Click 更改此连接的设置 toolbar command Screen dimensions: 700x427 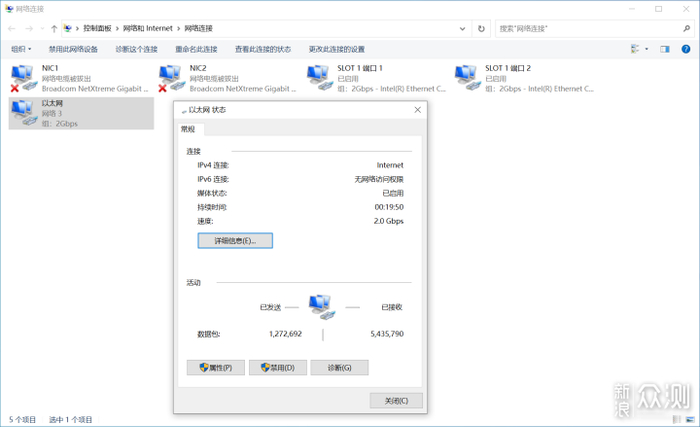337,49
